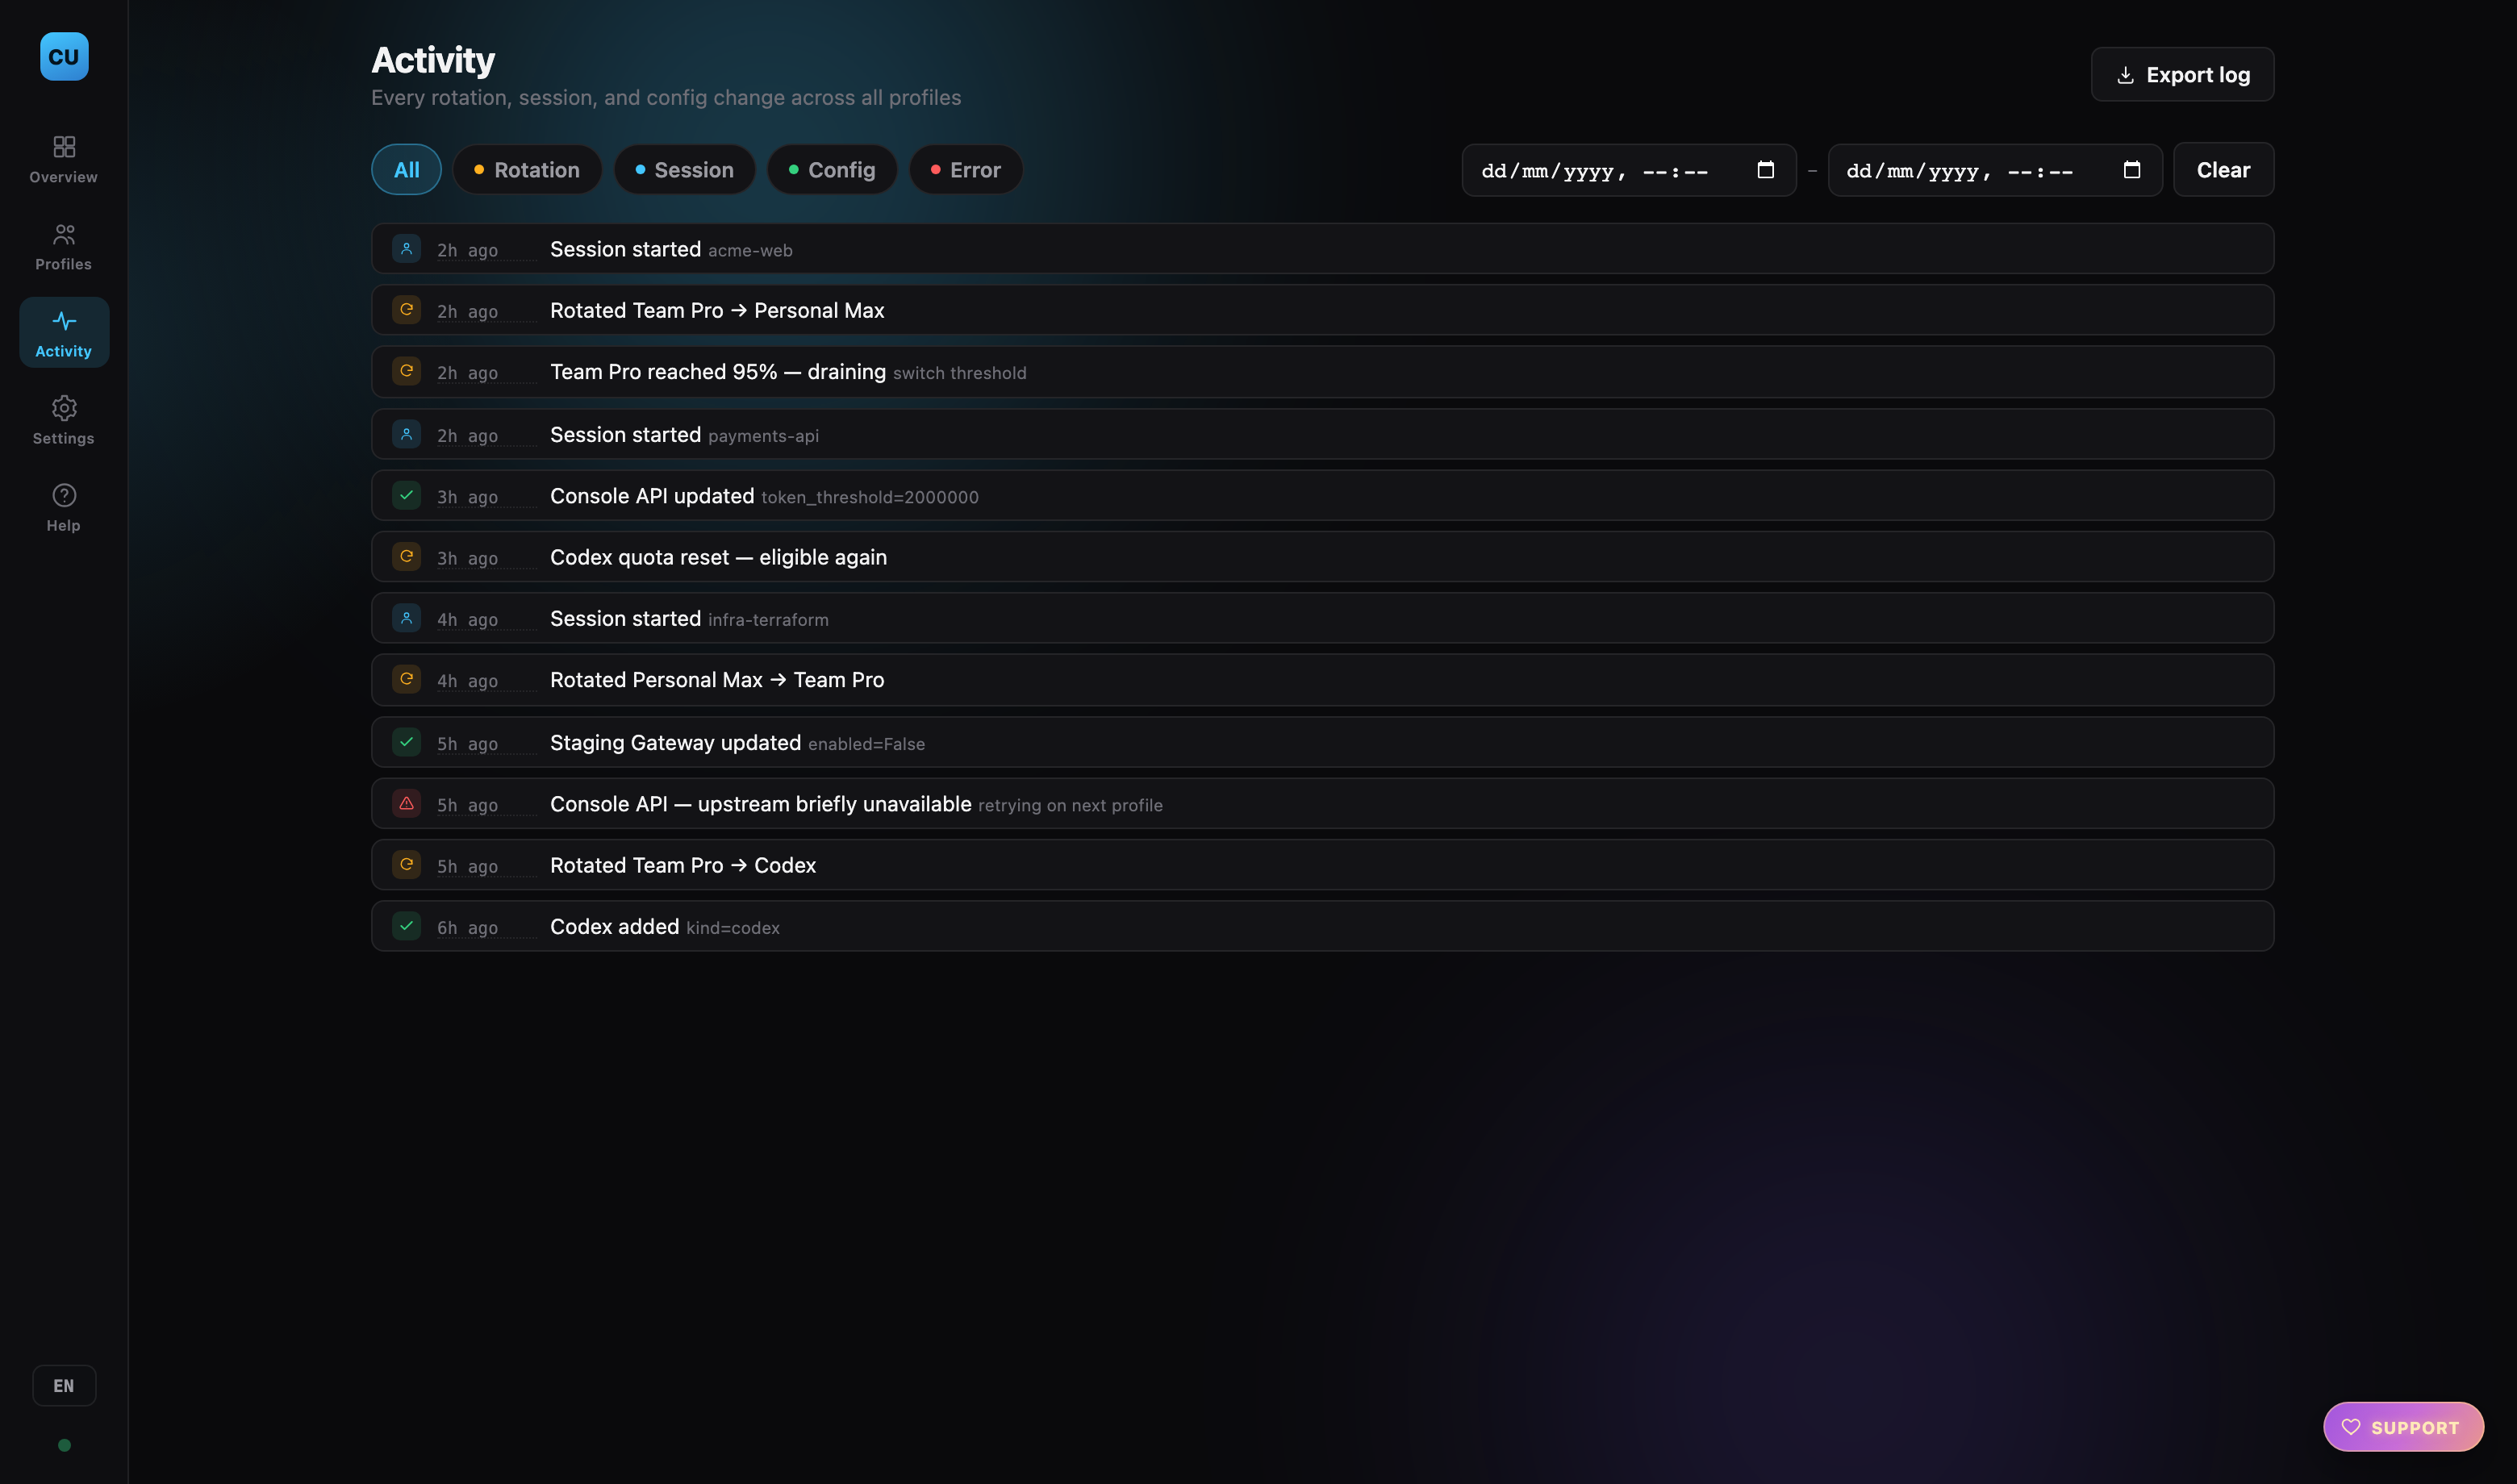Viewport: 2517px width, 1484px height.
Task: Click checkmark icon on Codex added row
Action: click(406, 926)
